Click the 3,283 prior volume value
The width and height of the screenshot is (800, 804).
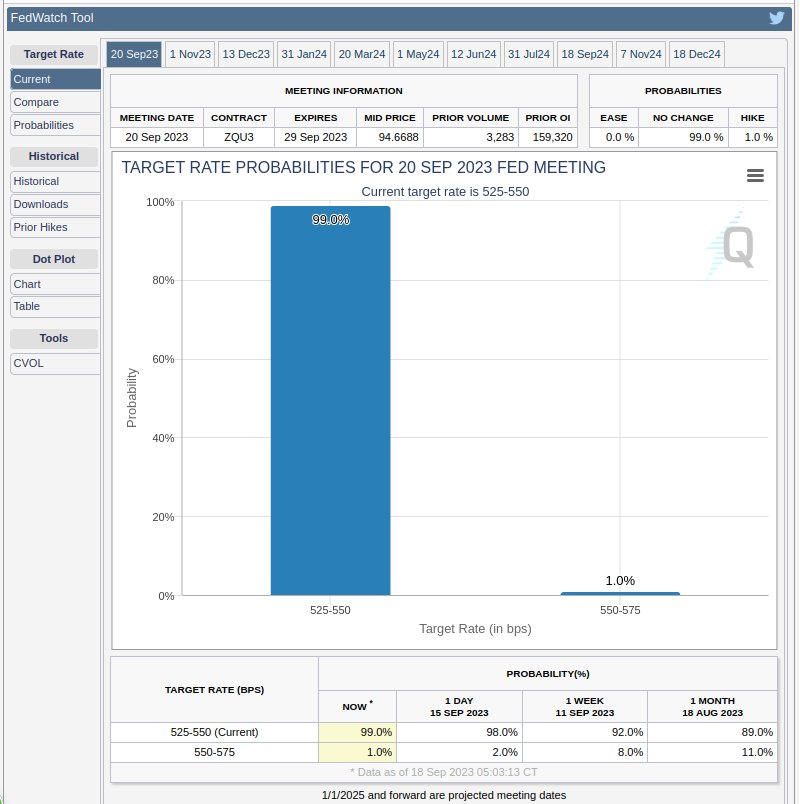pos(500,137)
